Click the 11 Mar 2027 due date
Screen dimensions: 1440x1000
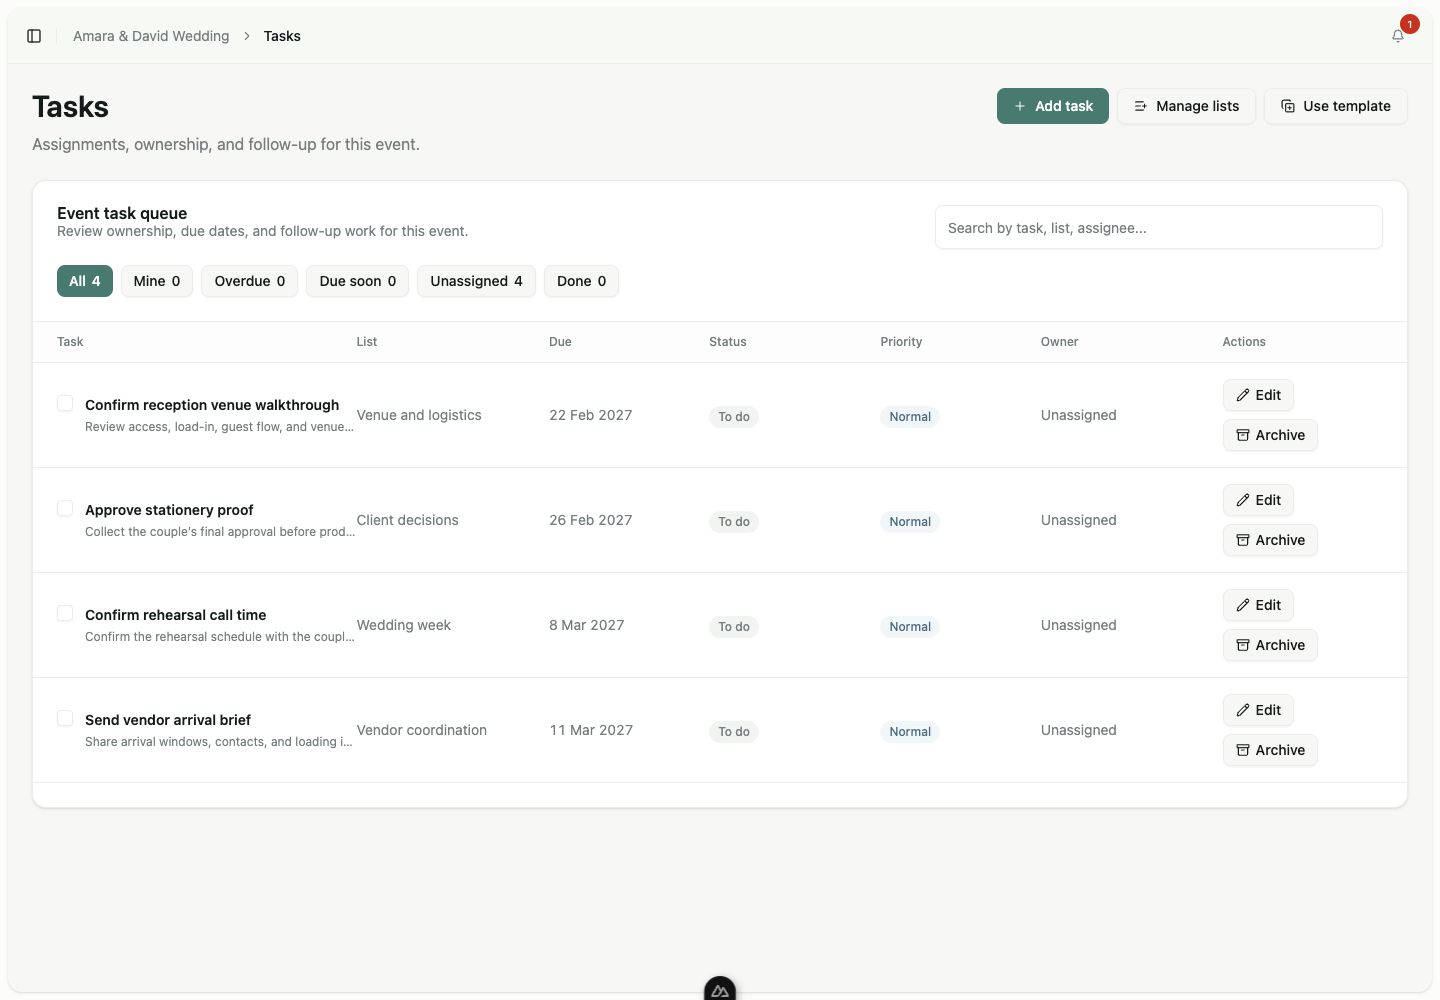tap(591, 730)
